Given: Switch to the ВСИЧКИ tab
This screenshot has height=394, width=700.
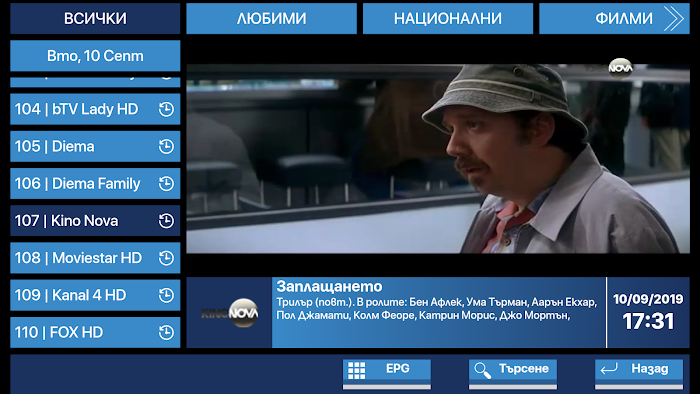Looking at the screenshot, I should [95, 19].
